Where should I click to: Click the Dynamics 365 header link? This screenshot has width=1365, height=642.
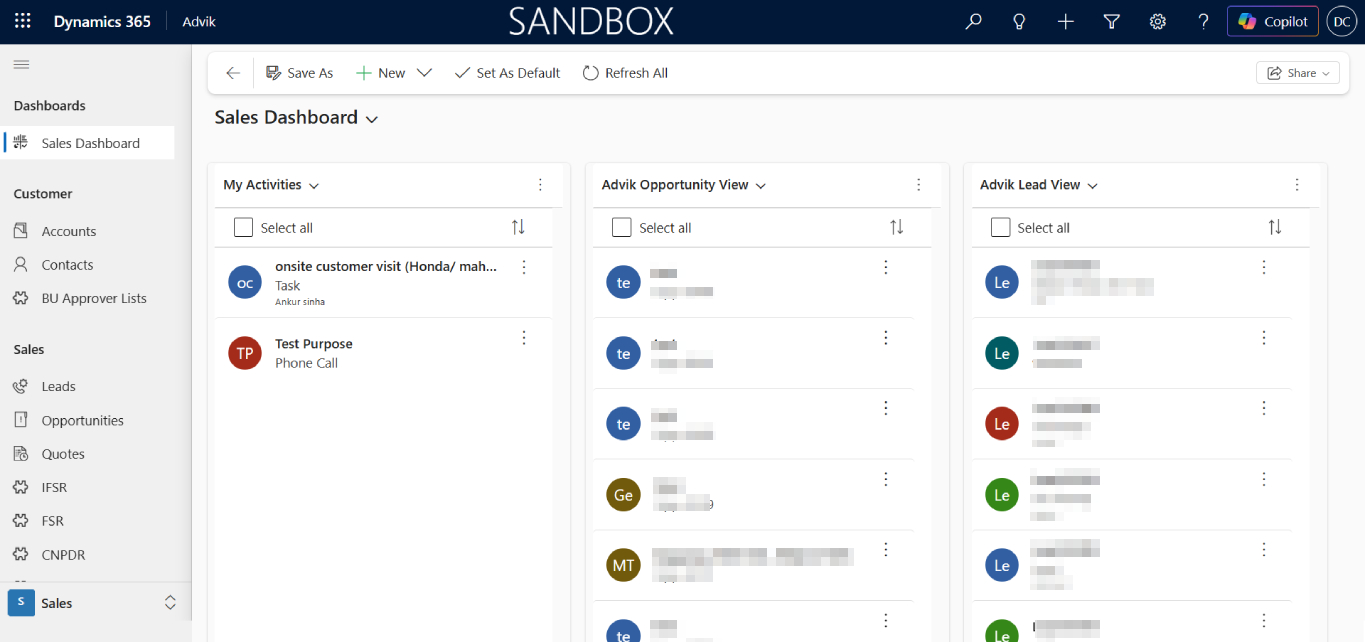(102, 21)
